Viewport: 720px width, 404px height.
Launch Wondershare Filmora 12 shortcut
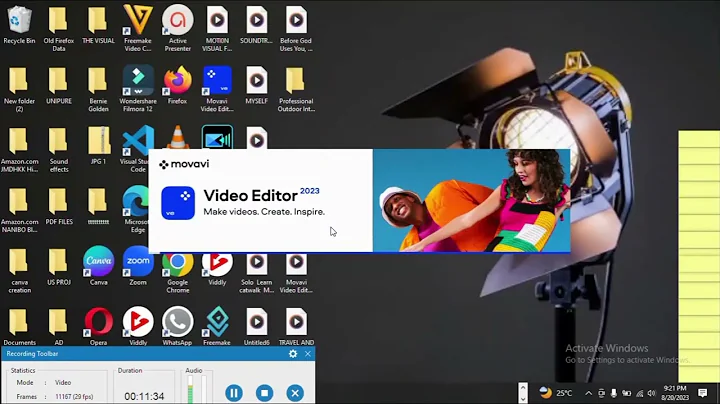(x=138, y=89)
